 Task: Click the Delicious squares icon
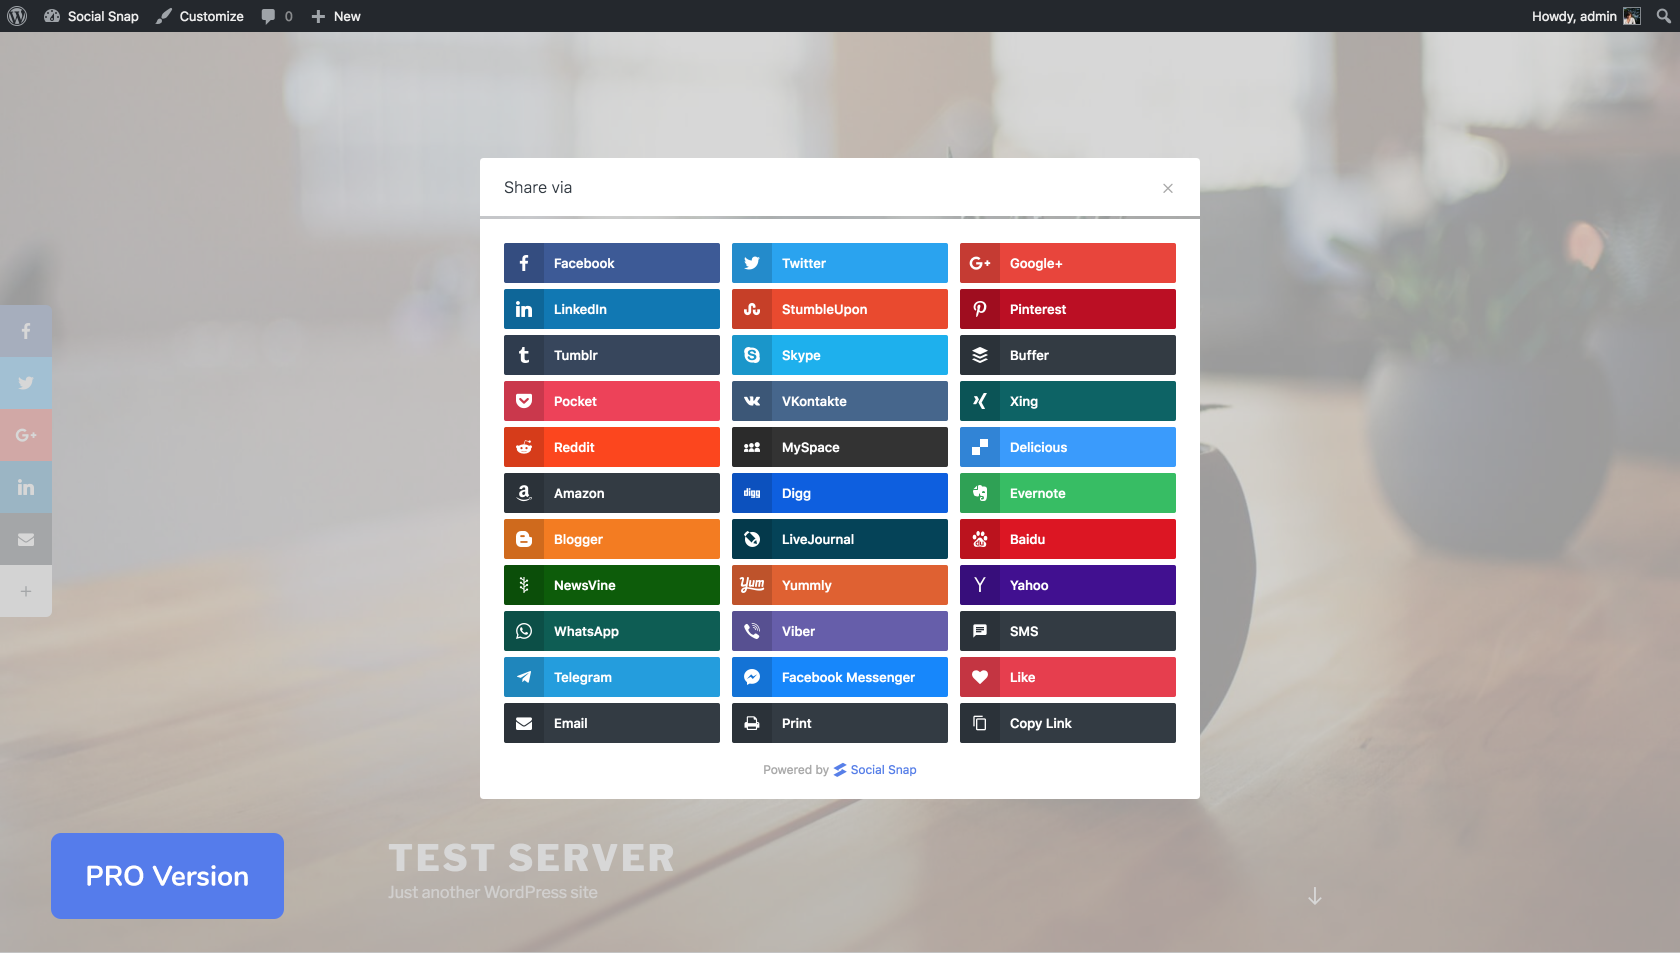click(980, 447)
